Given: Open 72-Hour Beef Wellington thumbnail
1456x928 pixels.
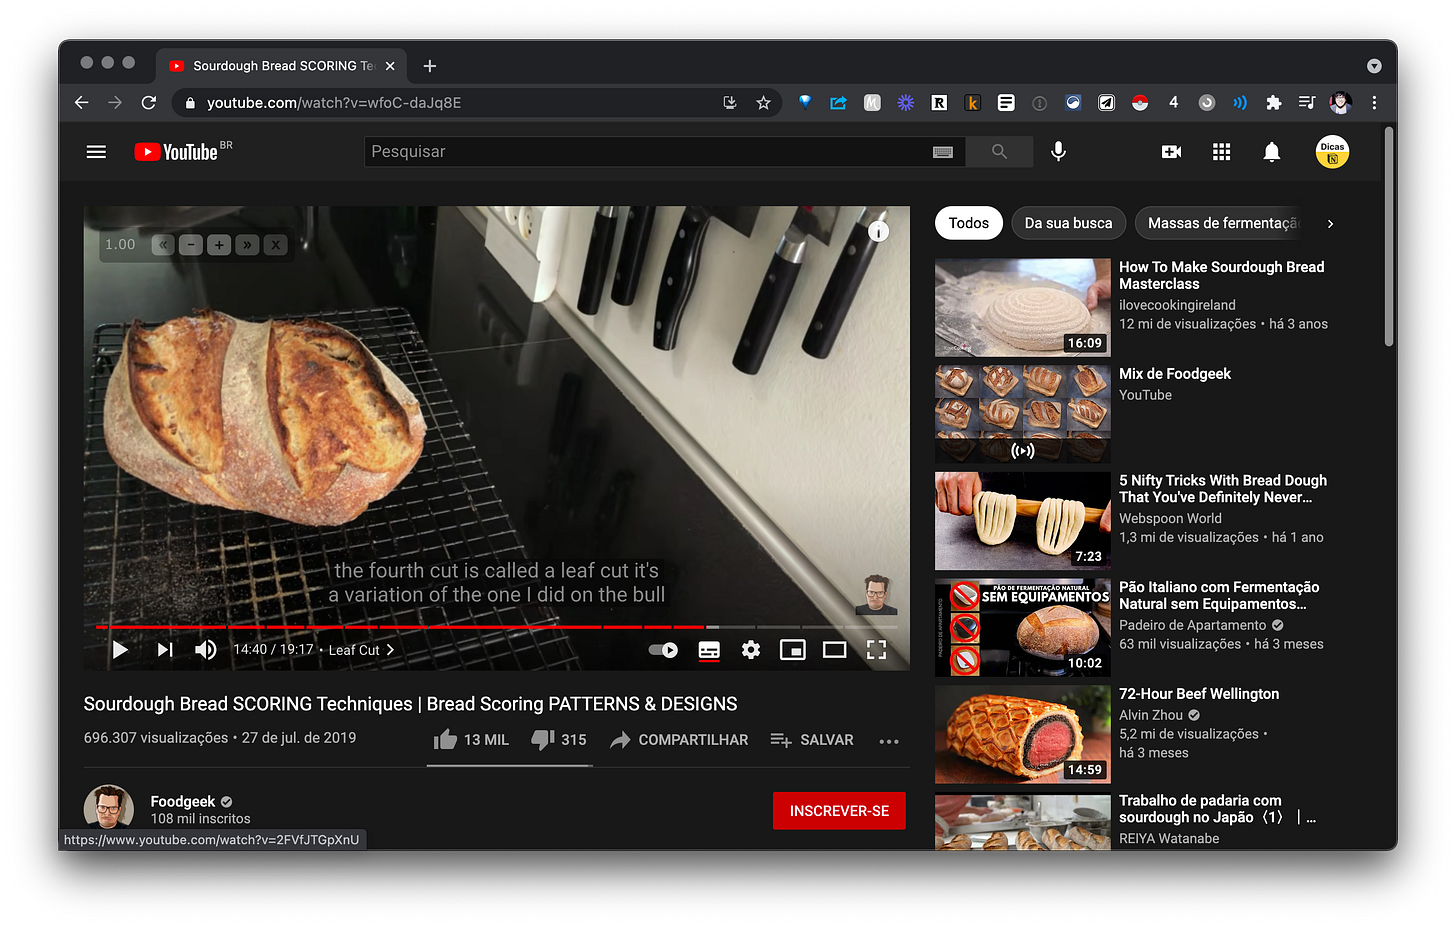Looking at the screenshot, I should [1022, 734].
